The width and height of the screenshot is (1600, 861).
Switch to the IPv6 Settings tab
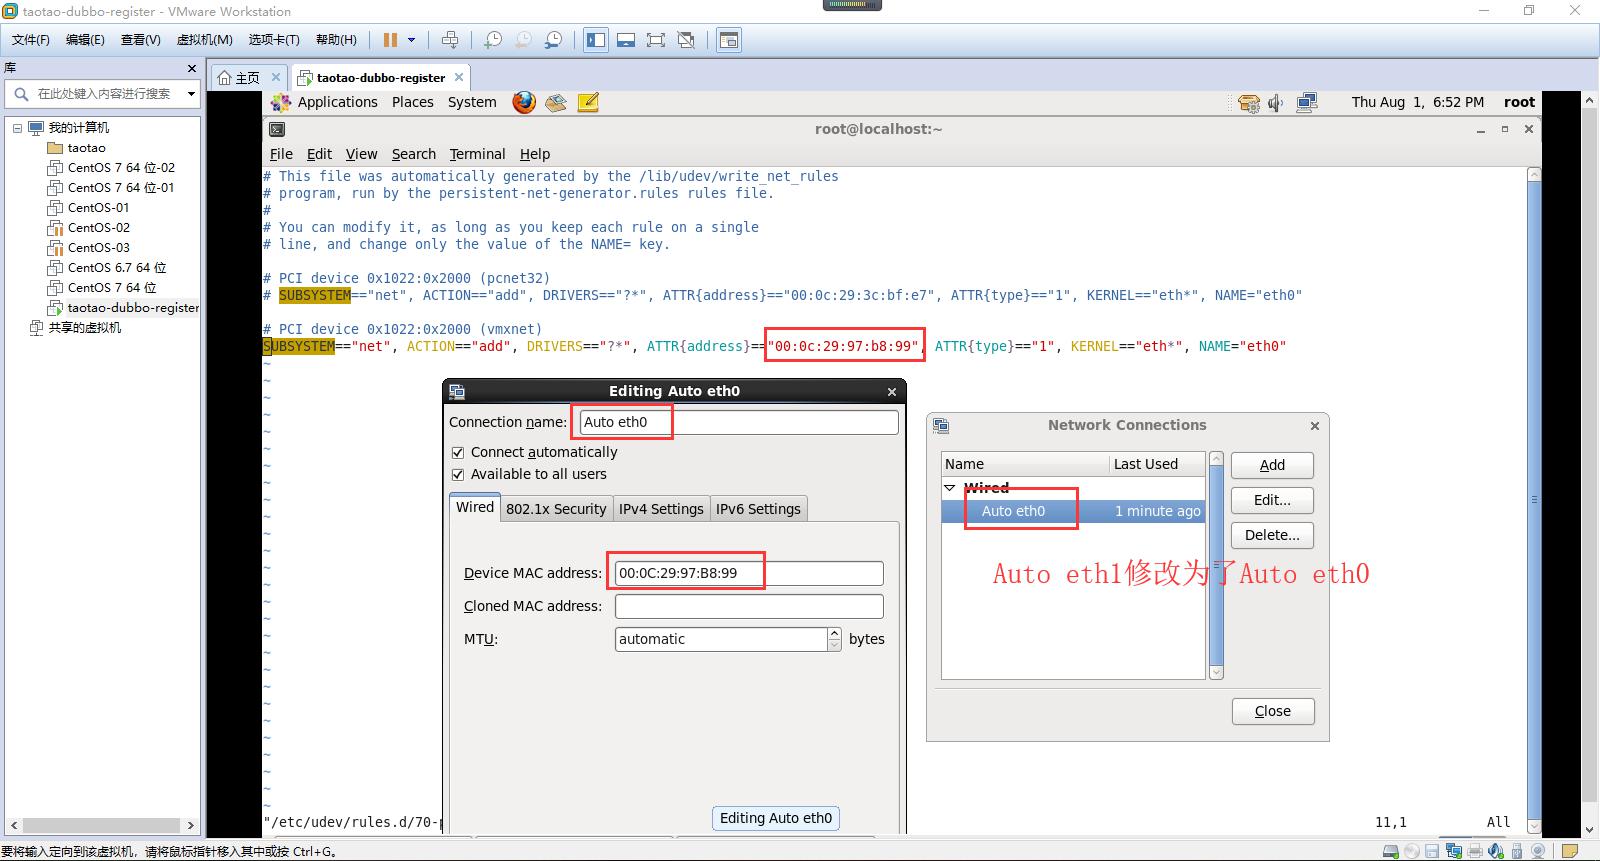(x=758, y=509)
